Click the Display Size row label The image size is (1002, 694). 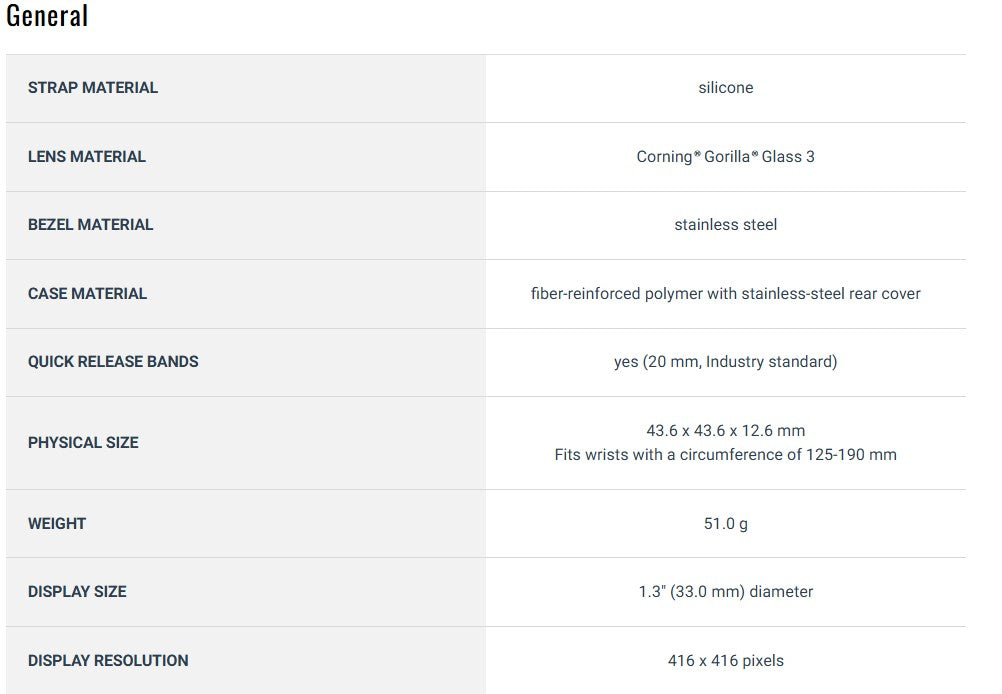click(x=77, y=592)
